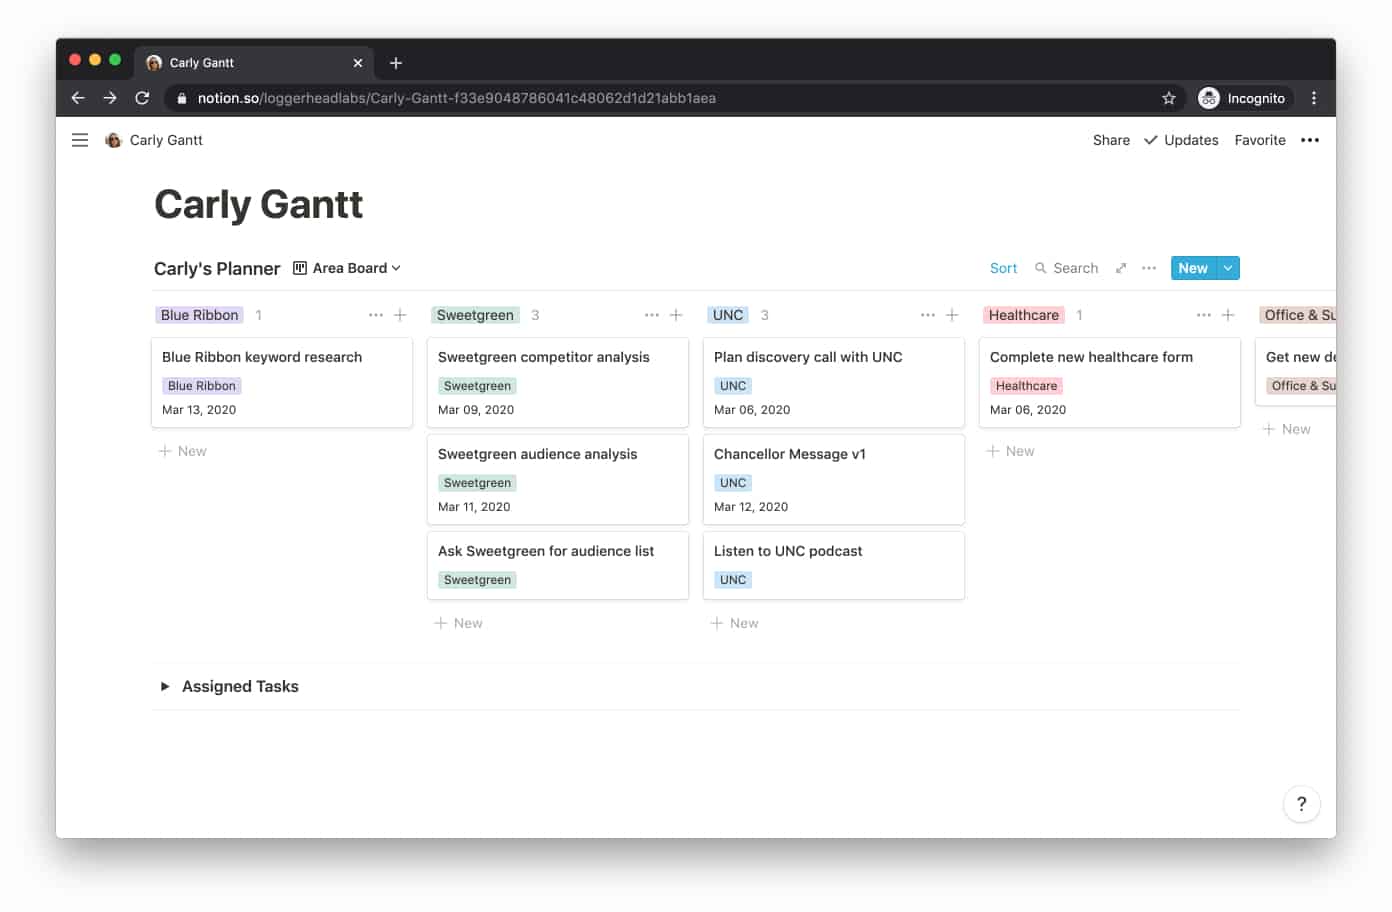Screen dimensions: 1392x912
Task: Click the Sort link
Action: click(1003, 268)
